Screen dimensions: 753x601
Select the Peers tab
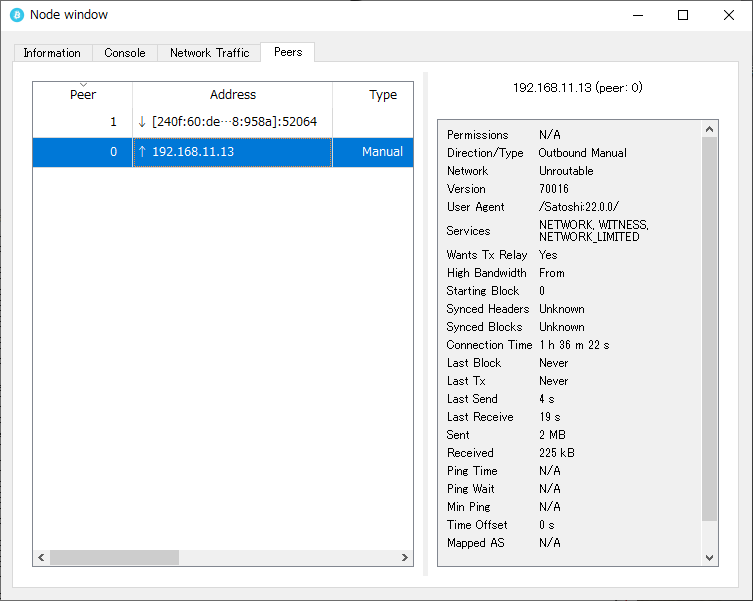(x=288, y=52)
